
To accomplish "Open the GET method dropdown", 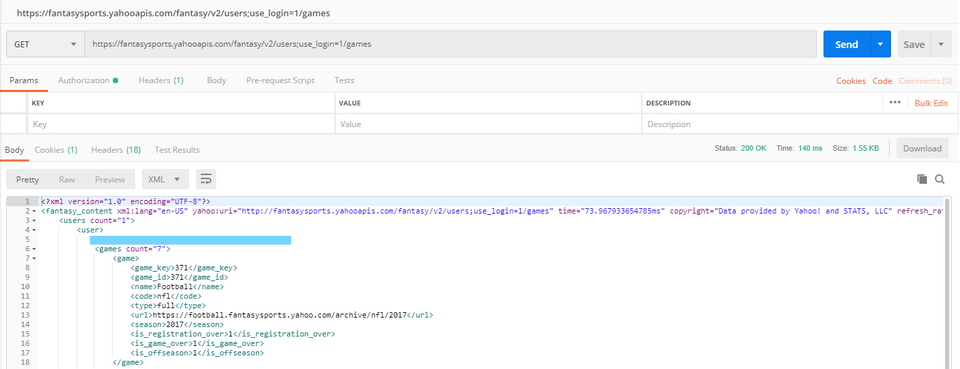I will point(45,44).
